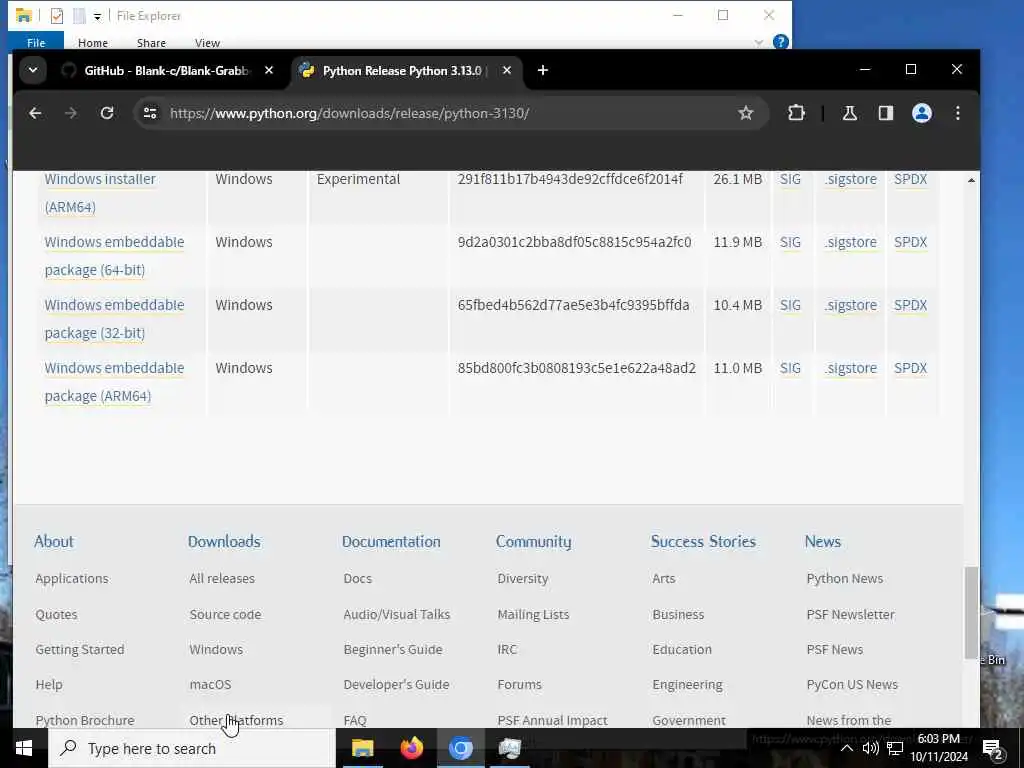Click page vertical scrollbar thumb
The height and width of the screenshot is (768, 1024).
971,613
